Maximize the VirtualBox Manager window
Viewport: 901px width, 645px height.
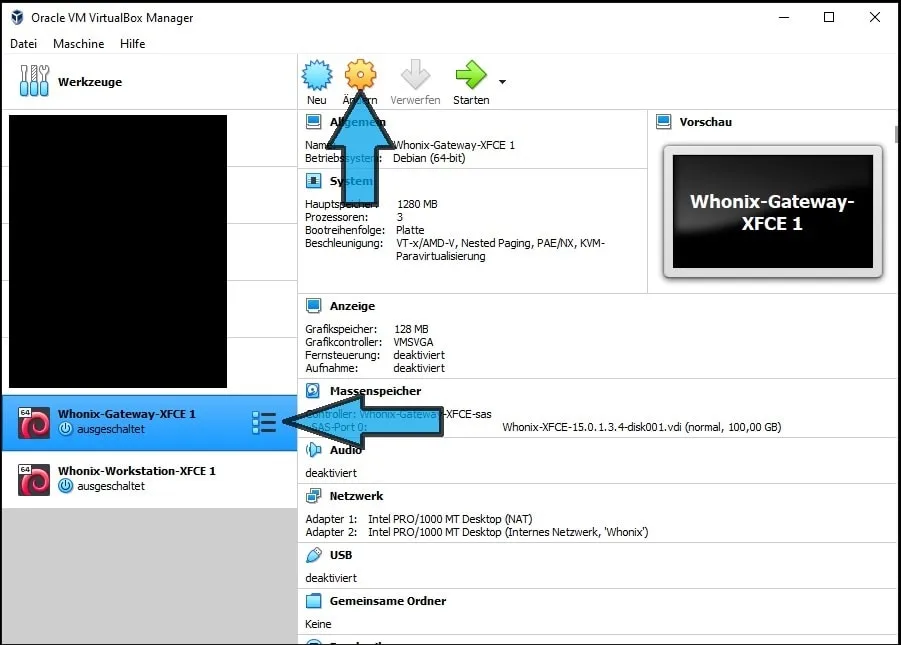829,17
